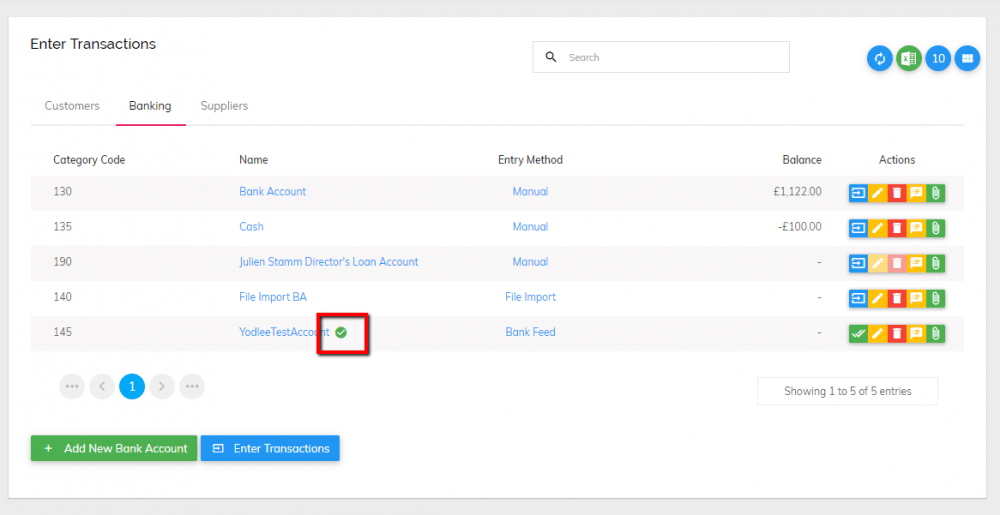Open the YodleeTestAccount link
Image resolution: width=1000 pixels, height=515 pixels.
click(284, 331)
